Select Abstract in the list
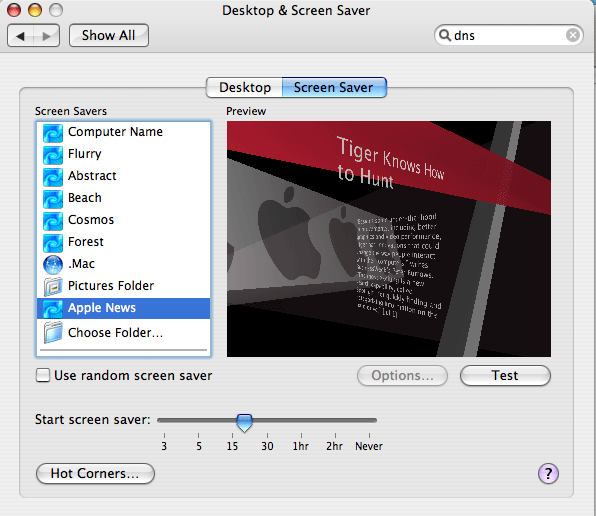This screenshot has height=516, width=596. (x=123, y=176)
